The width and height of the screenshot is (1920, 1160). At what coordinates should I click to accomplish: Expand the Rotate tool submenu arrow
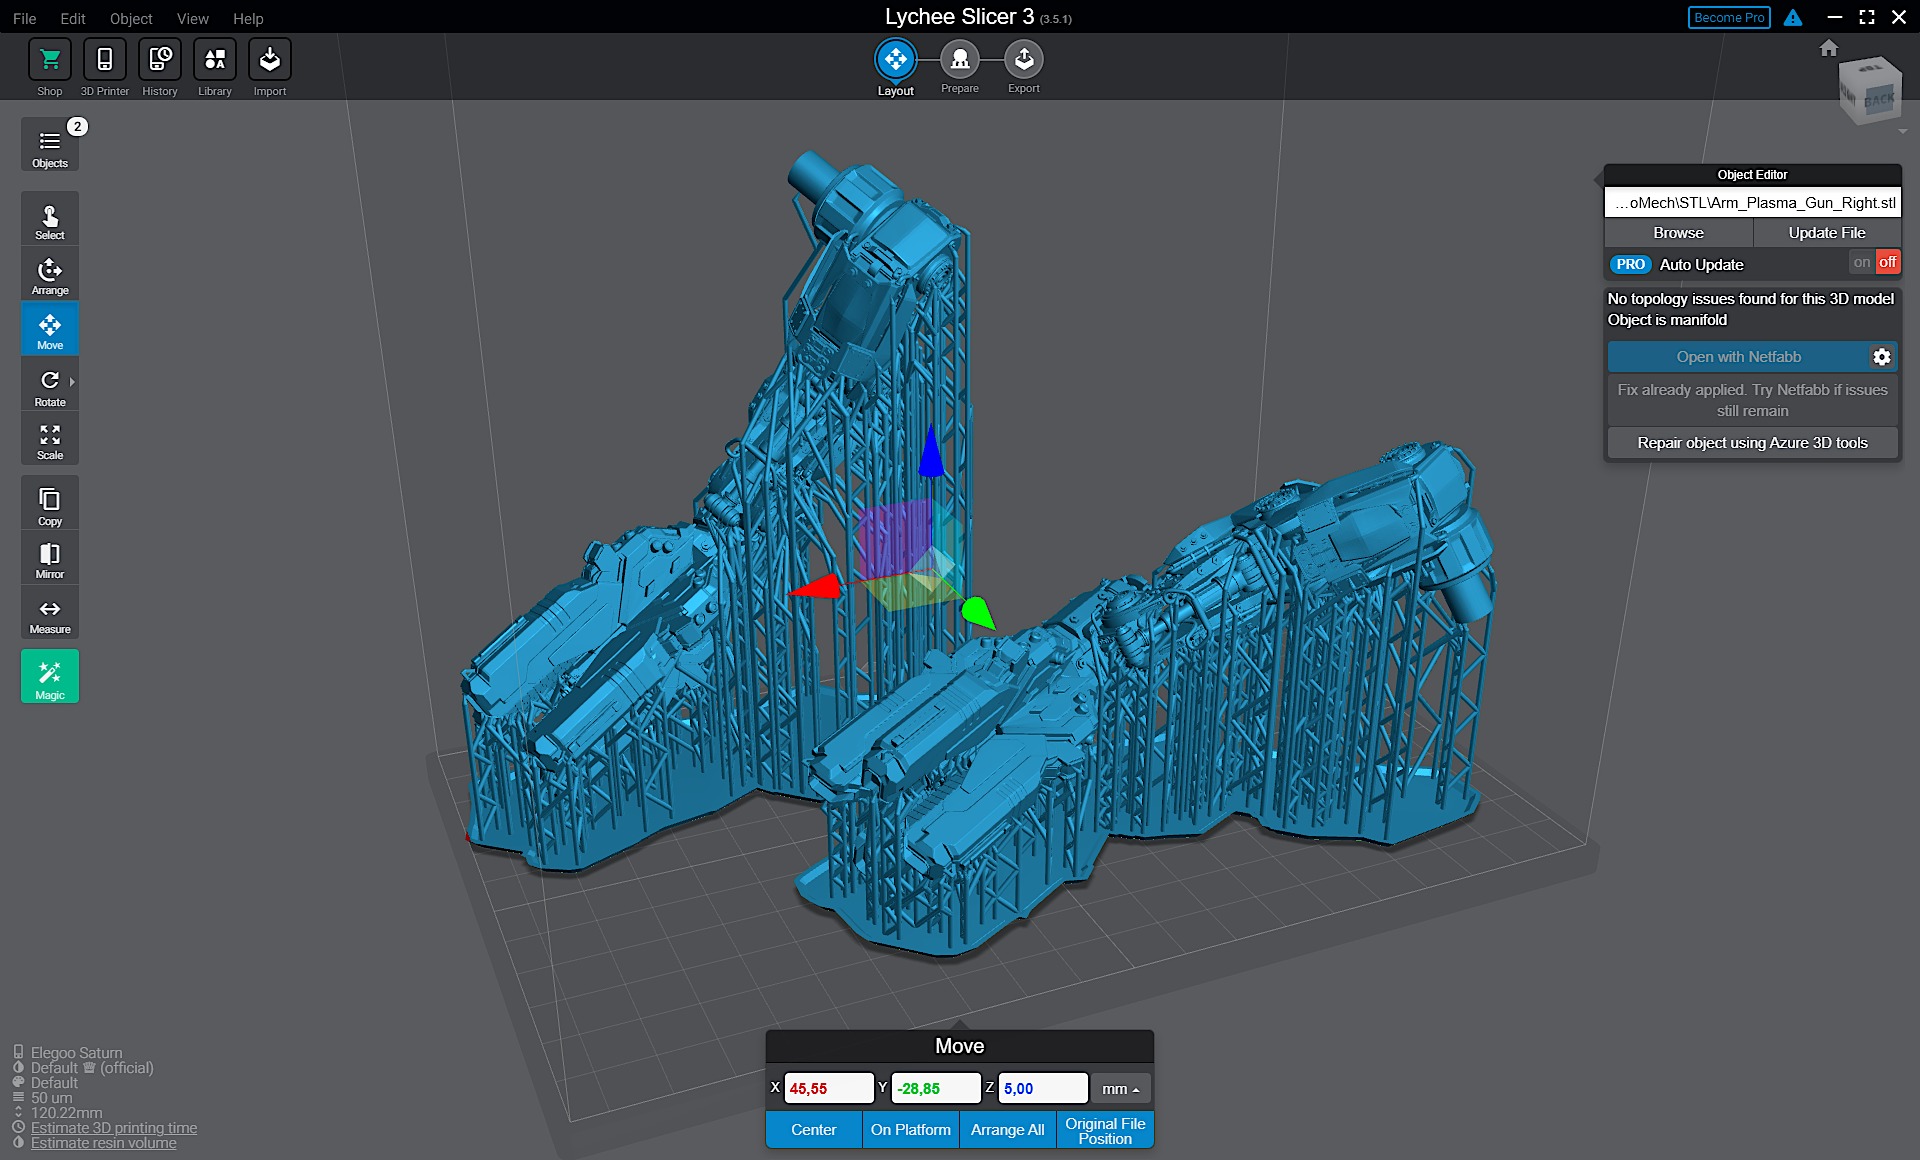(72, 382)
